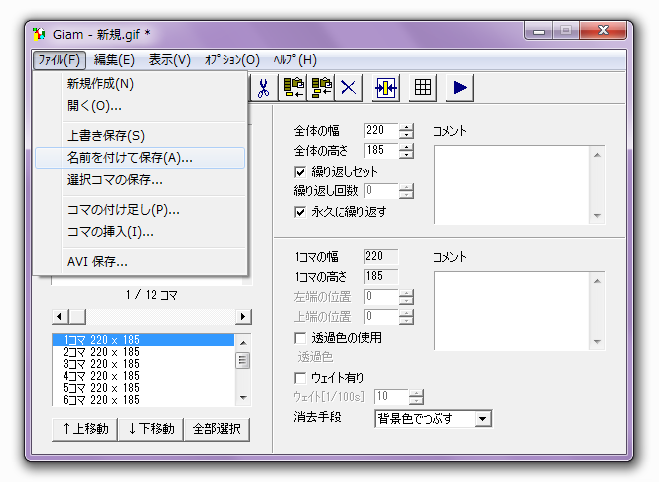Click the scissors cut icon
659x482 pixels.
(x=264, y=88)
